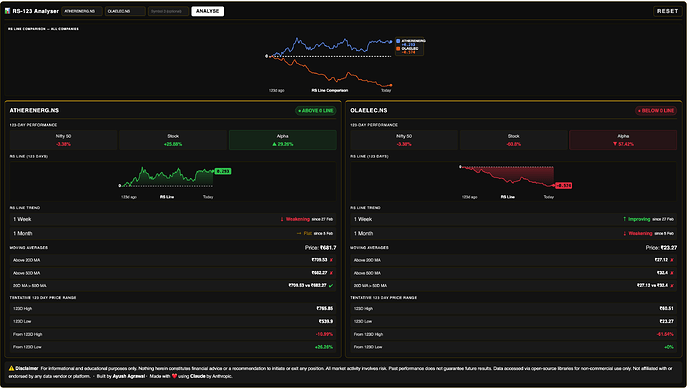690x388 pixels.
Task: Click the 1 Week label in ATHERENERG trend
Action: [x=22, y=219]
